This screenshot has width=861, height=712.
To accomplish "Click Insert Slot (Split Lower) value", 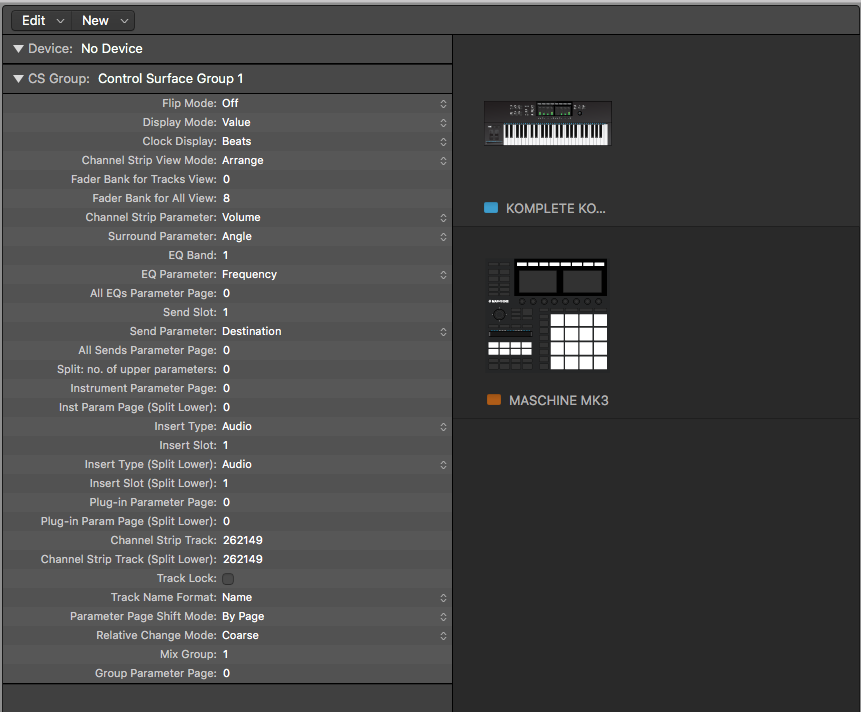I will pyautogui.click(x=225, y=483).
